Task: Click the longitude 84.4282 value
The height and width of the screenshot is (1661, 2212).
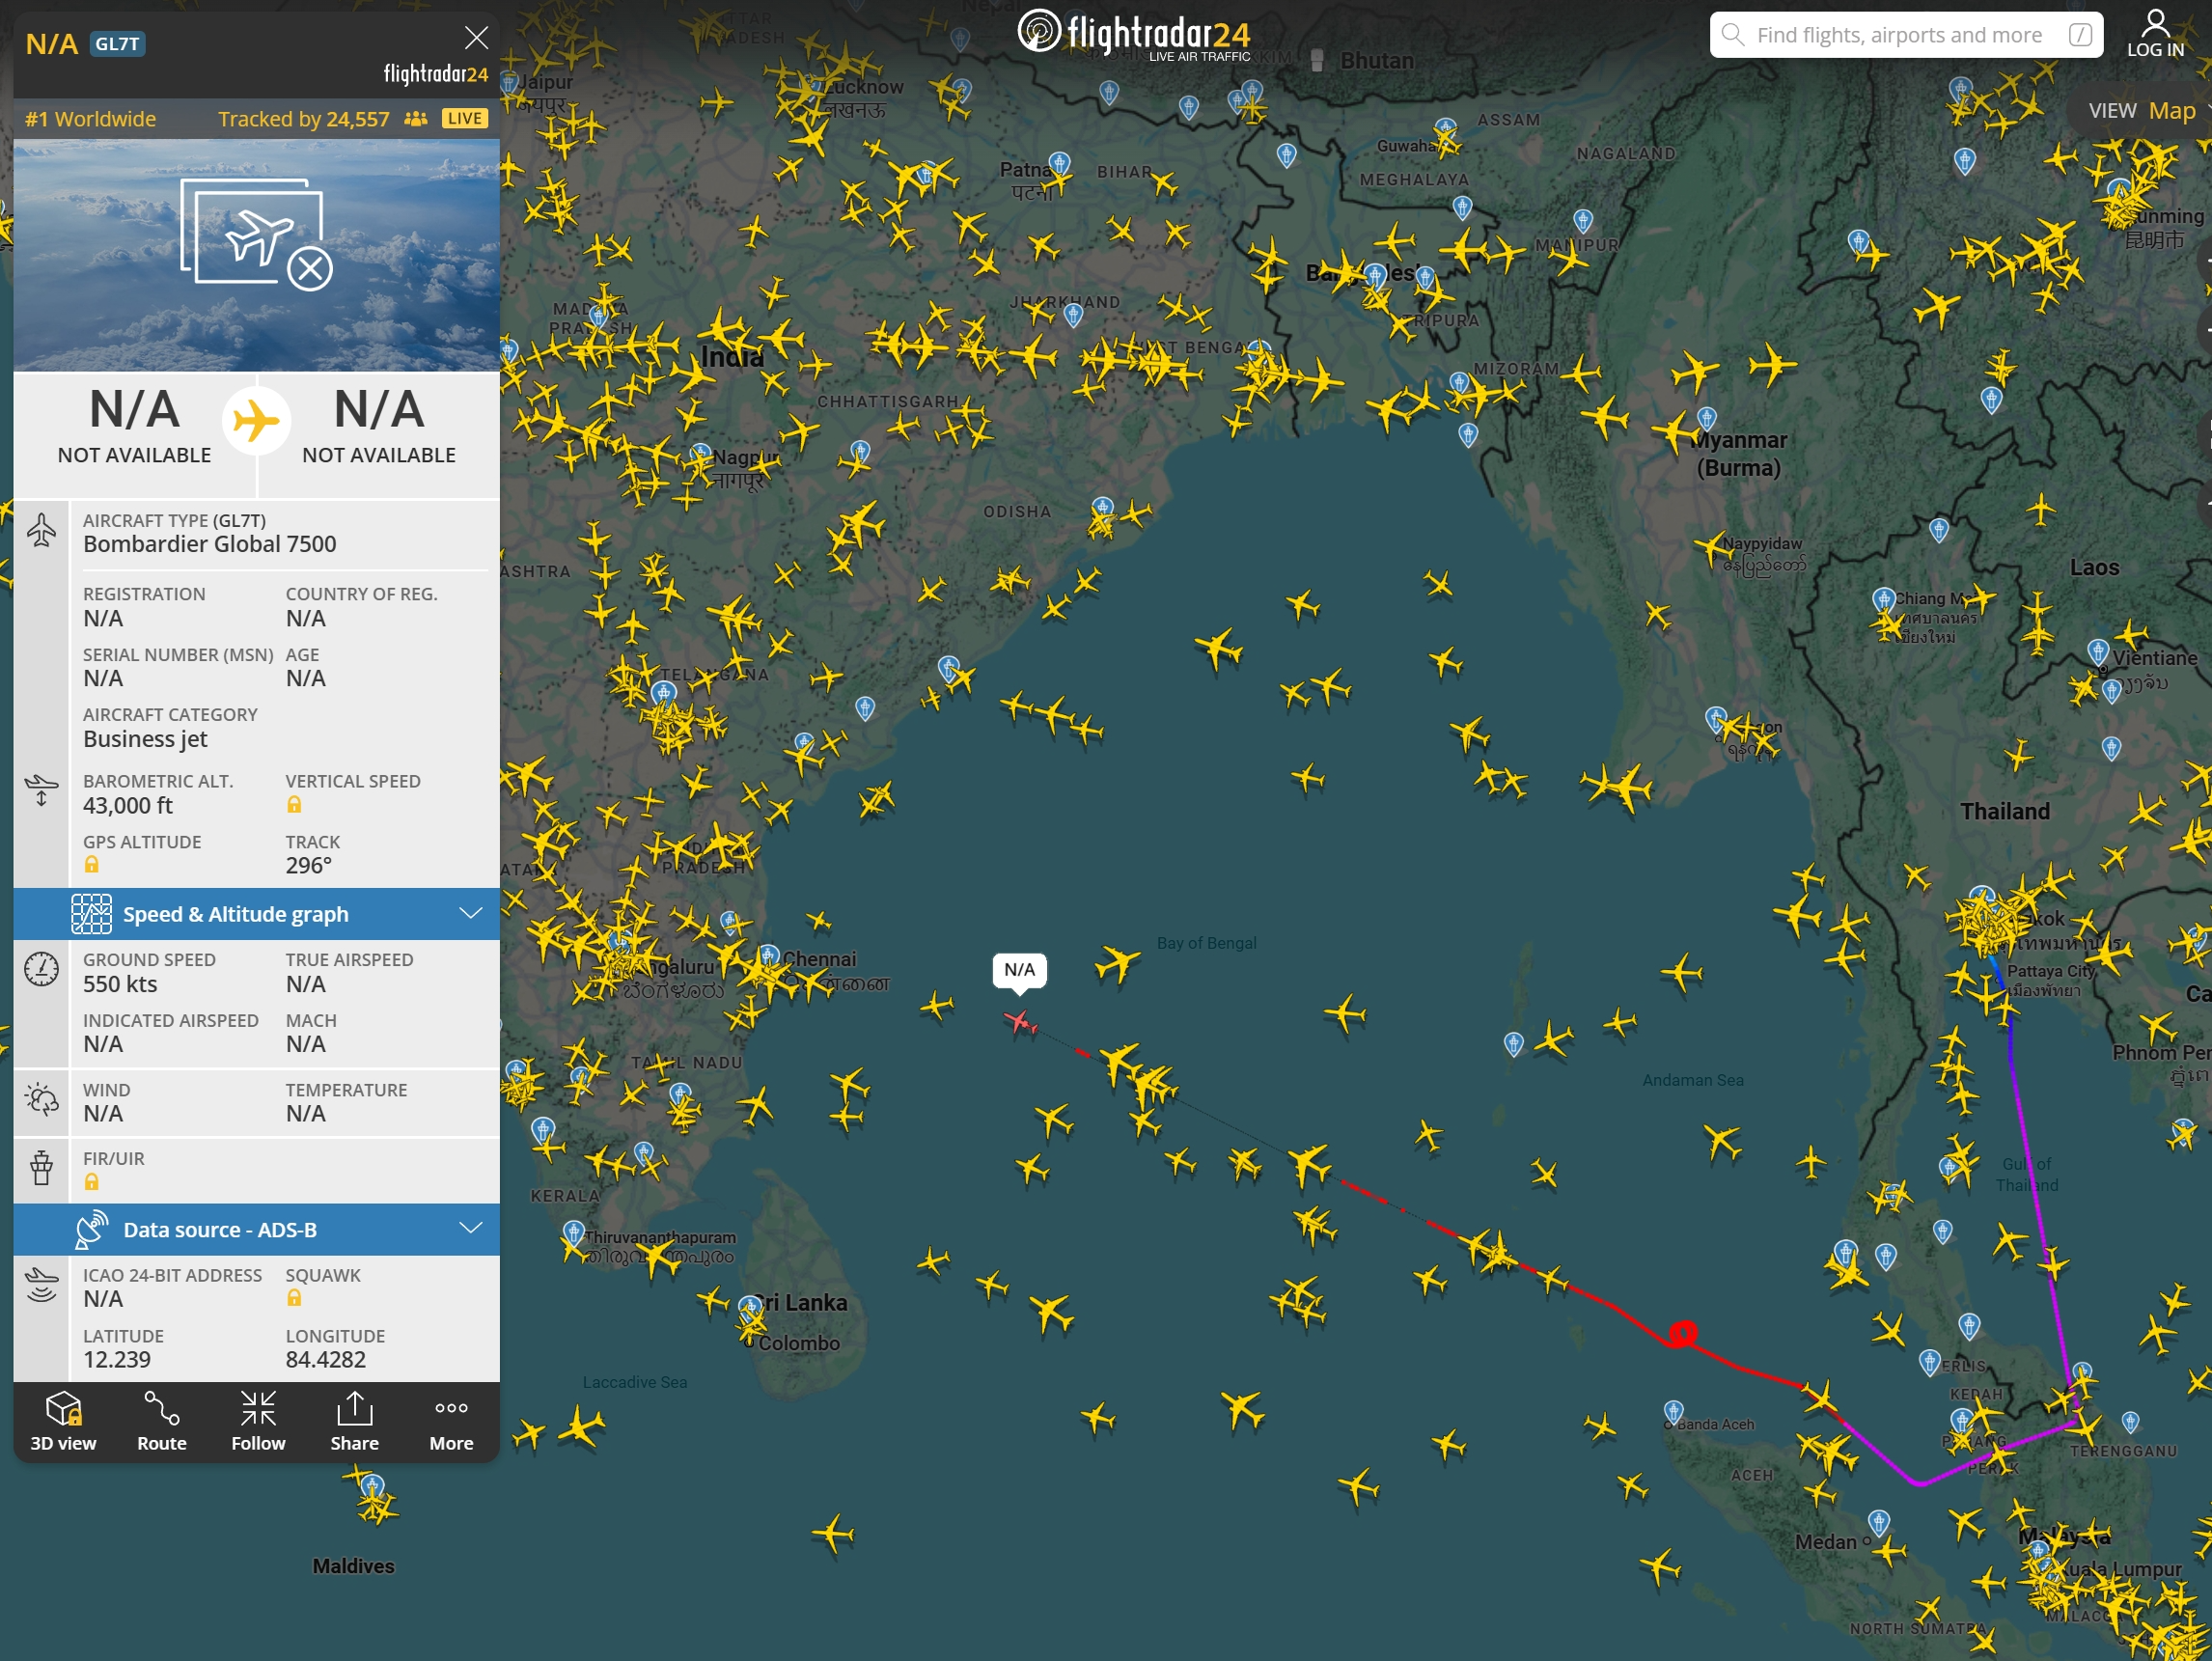Action: [326, 1359]
